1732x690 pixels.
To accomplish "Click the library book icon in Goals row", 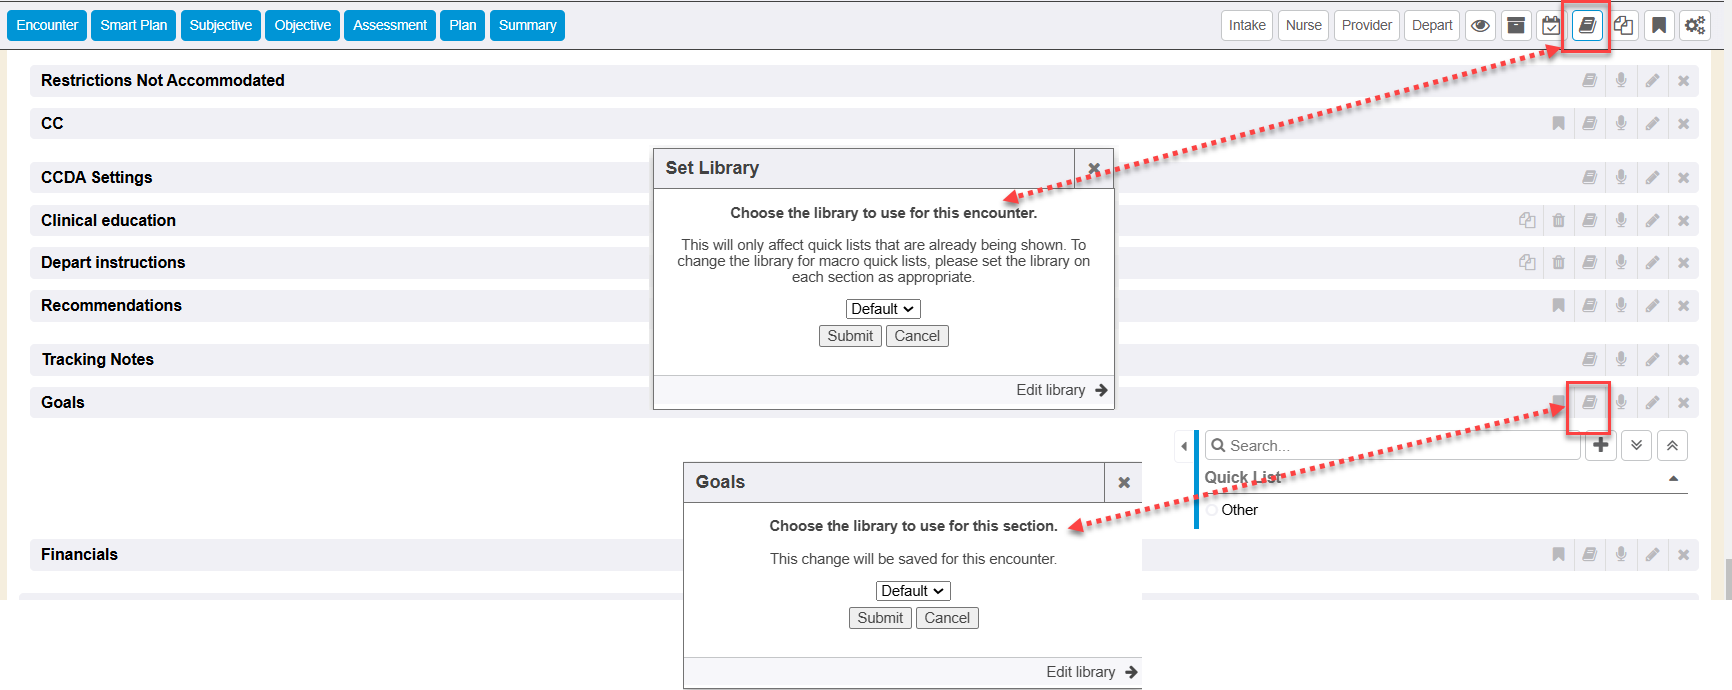I will [x=1589, y=403].
